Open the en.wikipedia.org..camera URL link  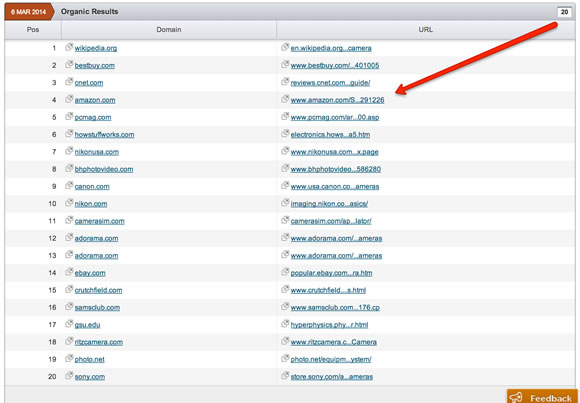331,48
